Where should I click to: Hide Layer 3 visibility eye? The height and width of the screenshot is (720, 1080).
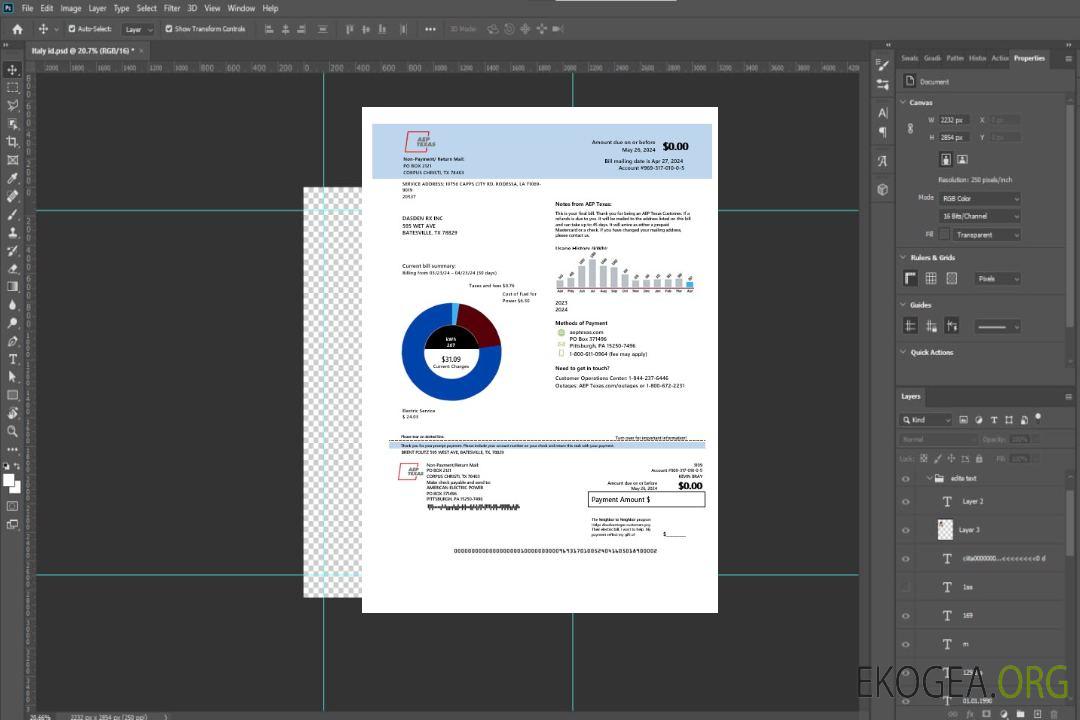point(906,531)
